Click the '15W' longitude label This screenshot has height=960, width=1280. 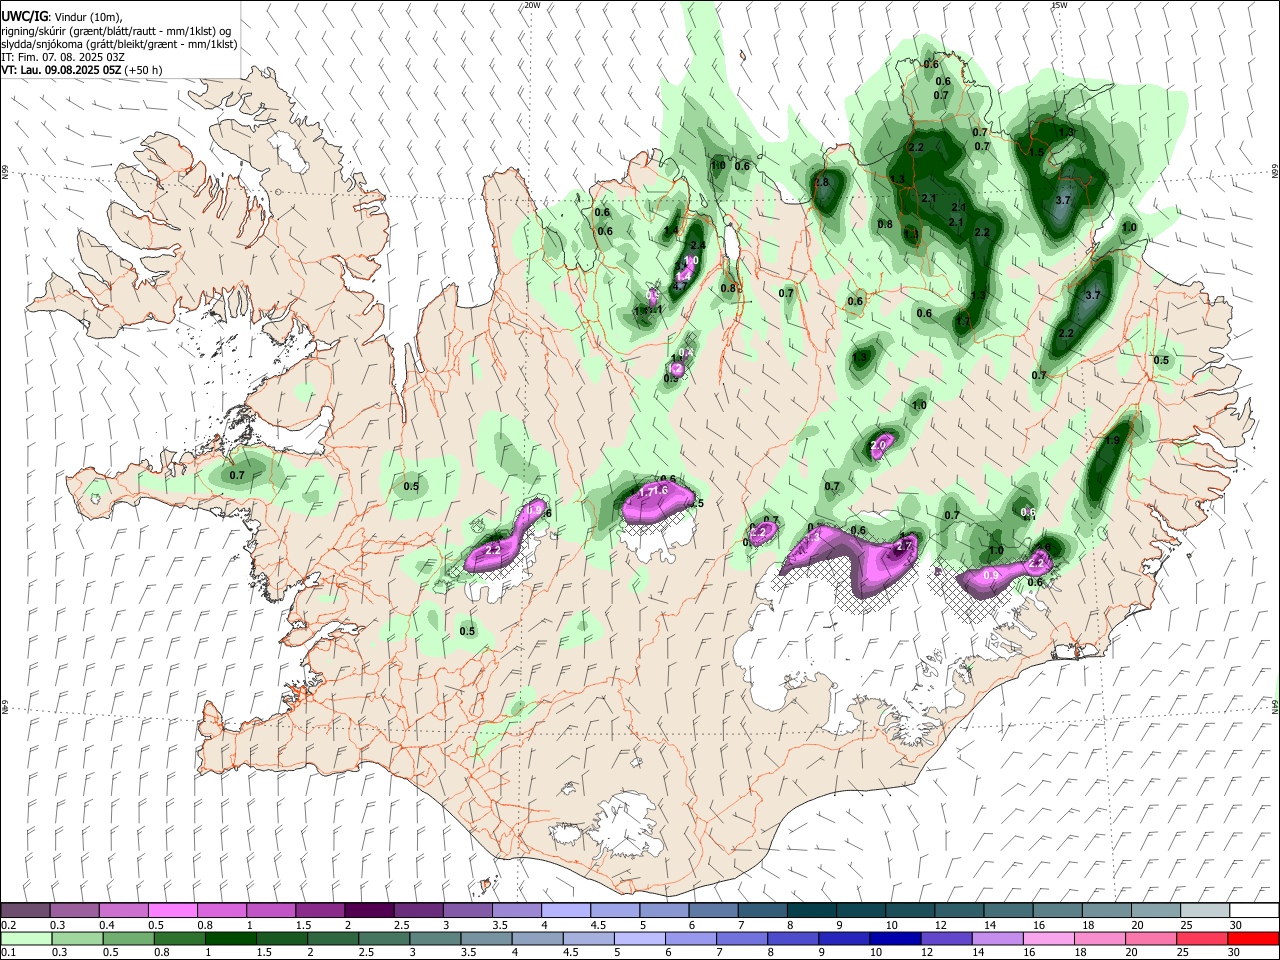[x=1059, y=5]
